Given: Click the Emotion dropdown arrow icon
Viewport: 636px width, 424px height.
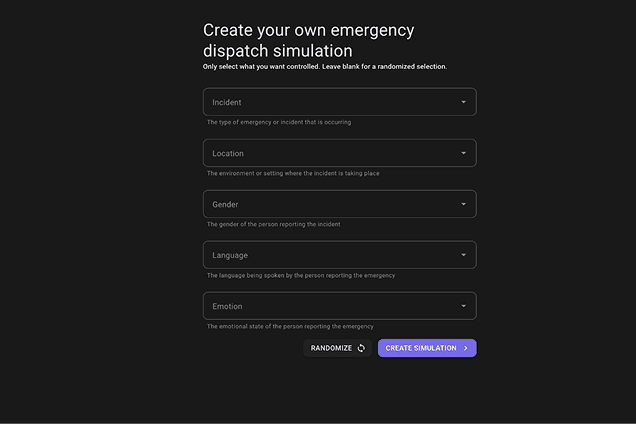Looking at the screenshot, I should pyautogui.click(x=464, y=306).
